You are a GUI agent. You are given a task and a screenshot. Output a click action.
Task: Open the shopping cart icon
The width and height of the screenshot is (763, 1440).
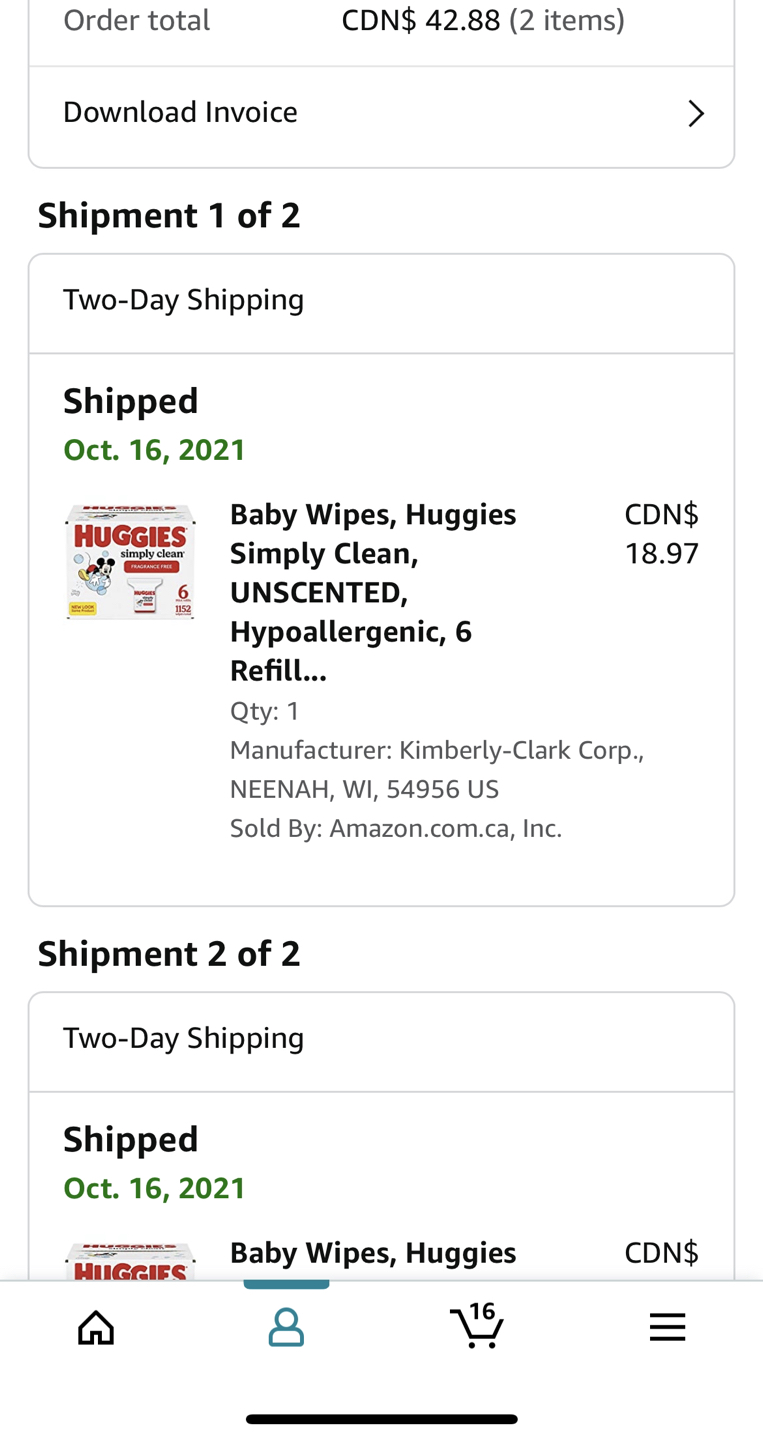click(476, 1326)
